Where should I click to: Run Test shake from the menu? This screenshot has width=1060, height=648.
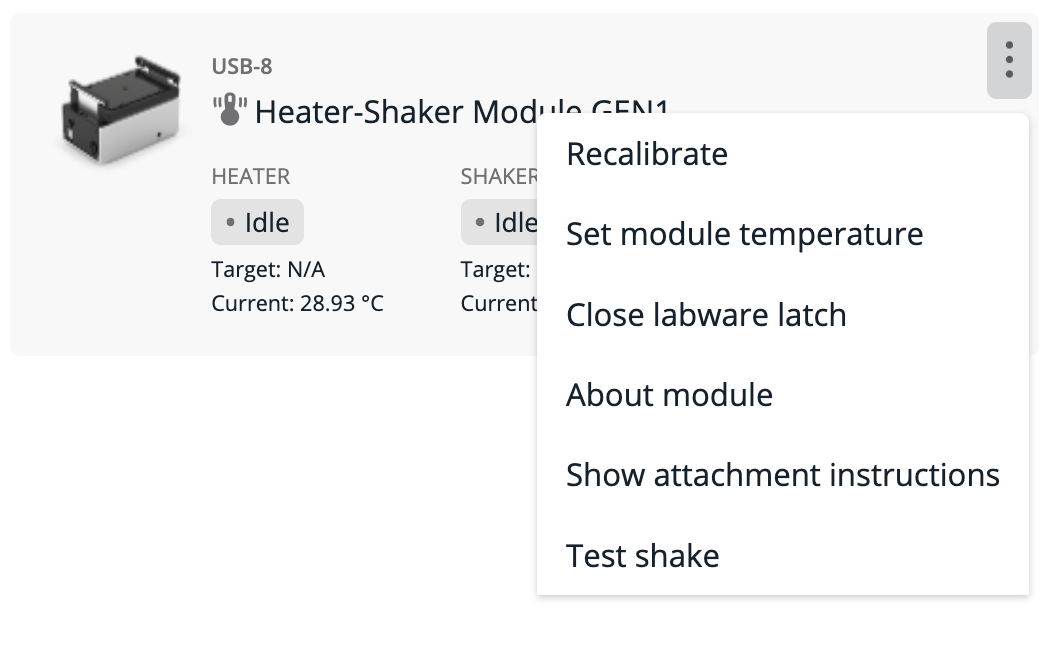pos(642,555)
